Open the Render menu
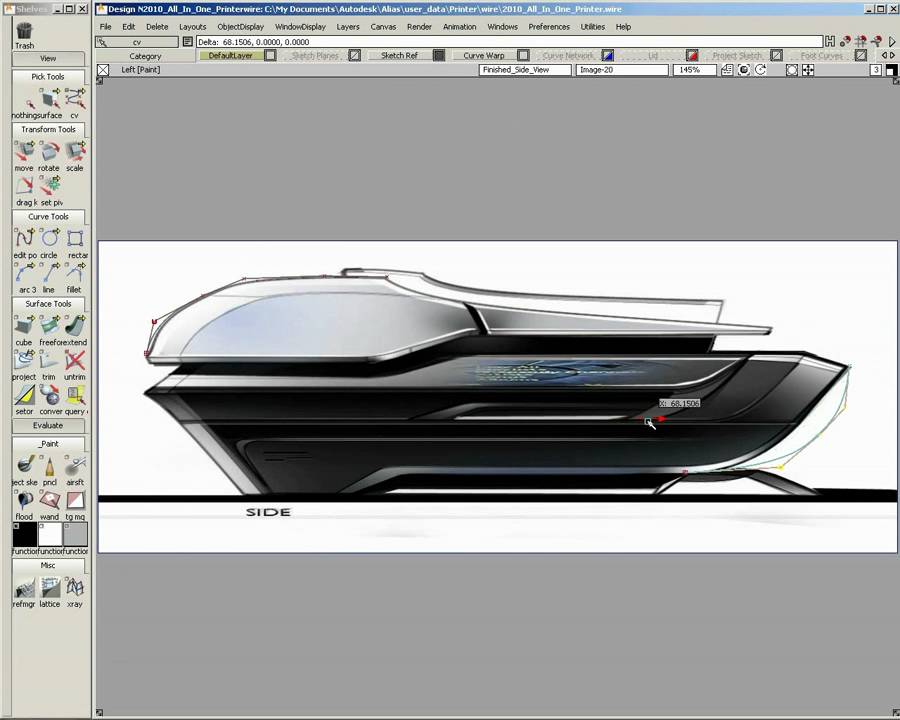 (x=419, y=27)
